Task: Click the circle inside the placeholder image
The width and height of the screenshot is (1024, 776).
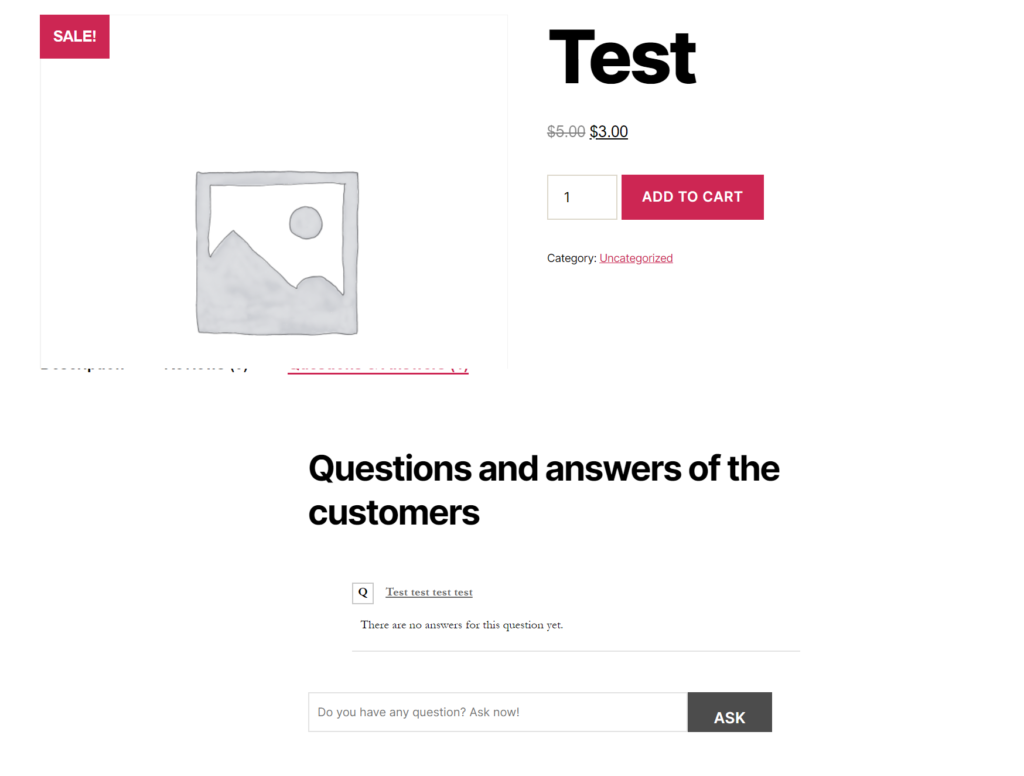Action: [306, 222]
